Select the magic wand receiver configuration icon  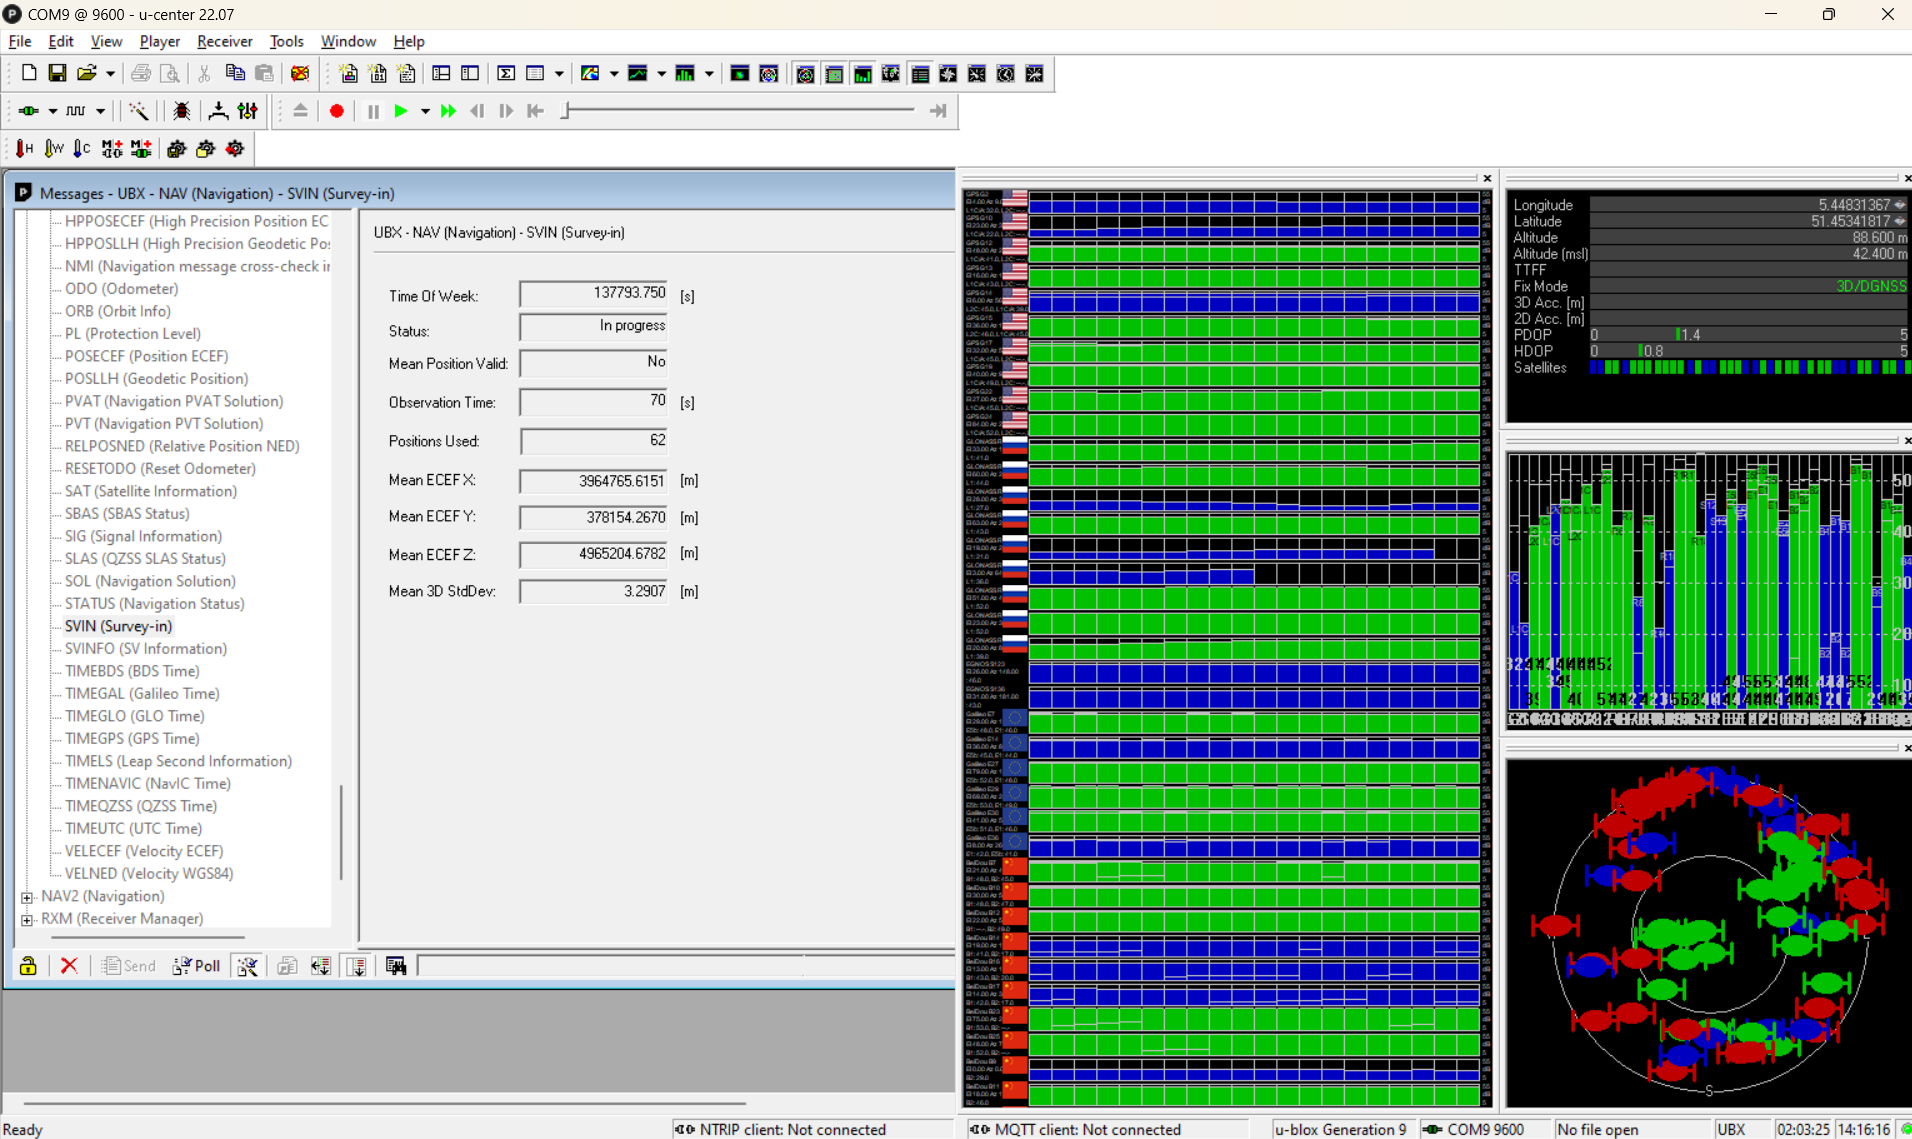click(x=139, y=111)
